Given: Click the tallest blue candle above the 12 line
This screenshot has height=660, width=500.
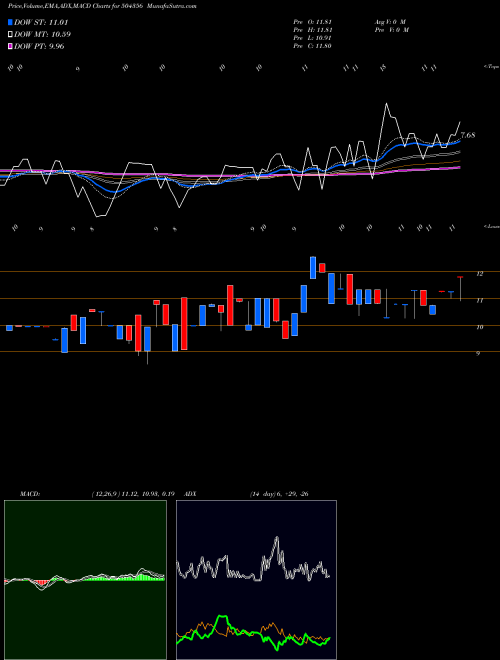Looking at the screenshot, I should 313,267.
